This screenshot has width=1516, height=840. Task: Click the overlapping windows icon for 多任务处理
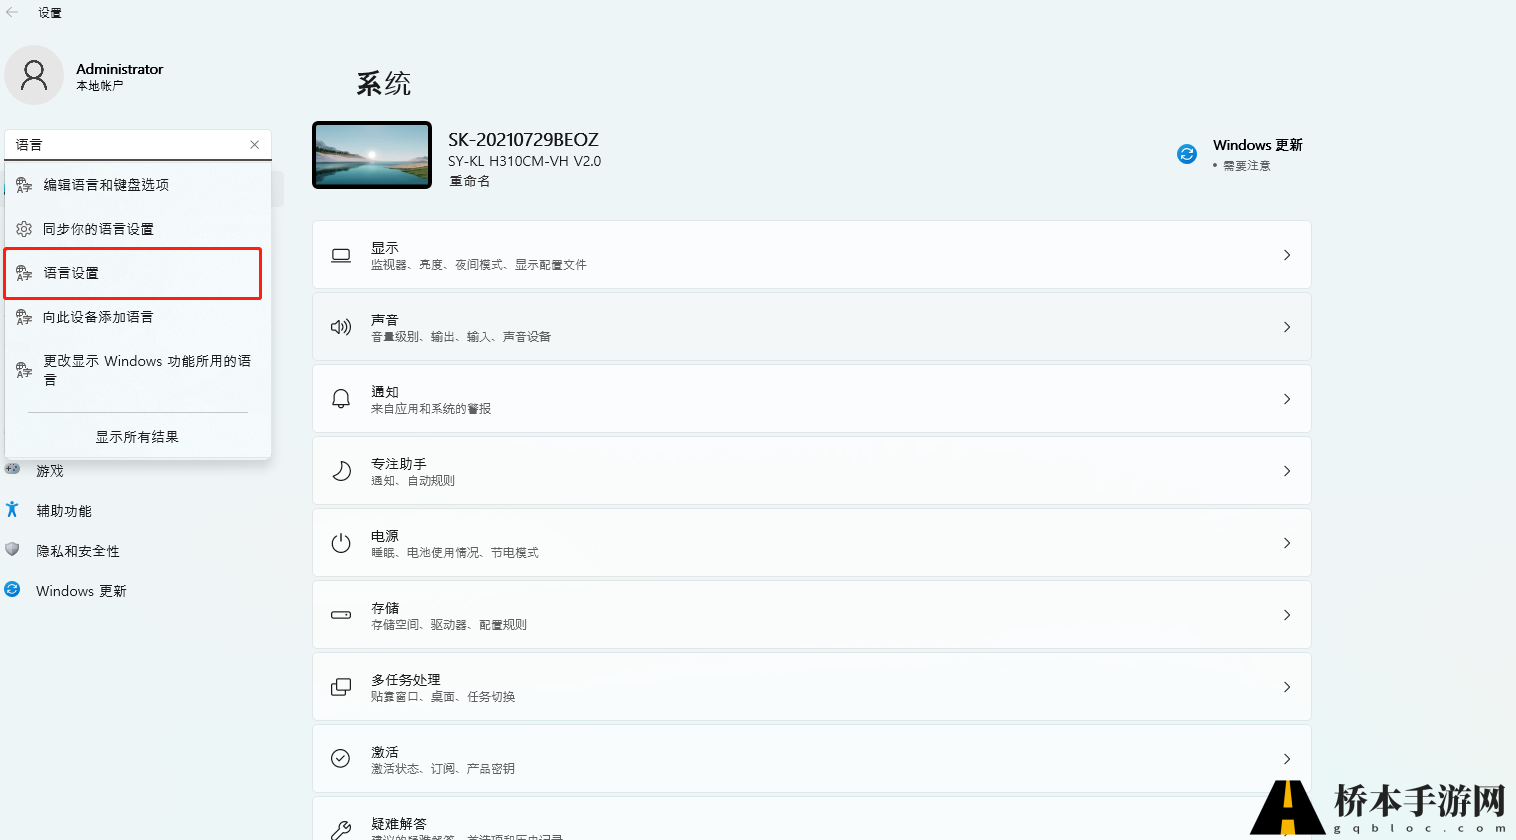pos(341,687)
